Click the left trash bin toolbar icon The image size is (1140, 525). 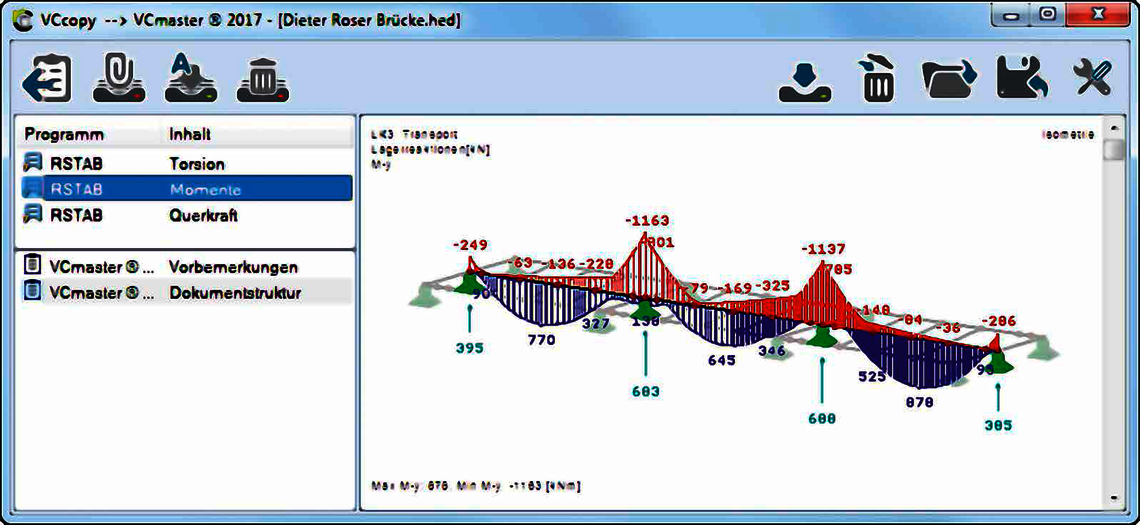[x=262, y=81]
